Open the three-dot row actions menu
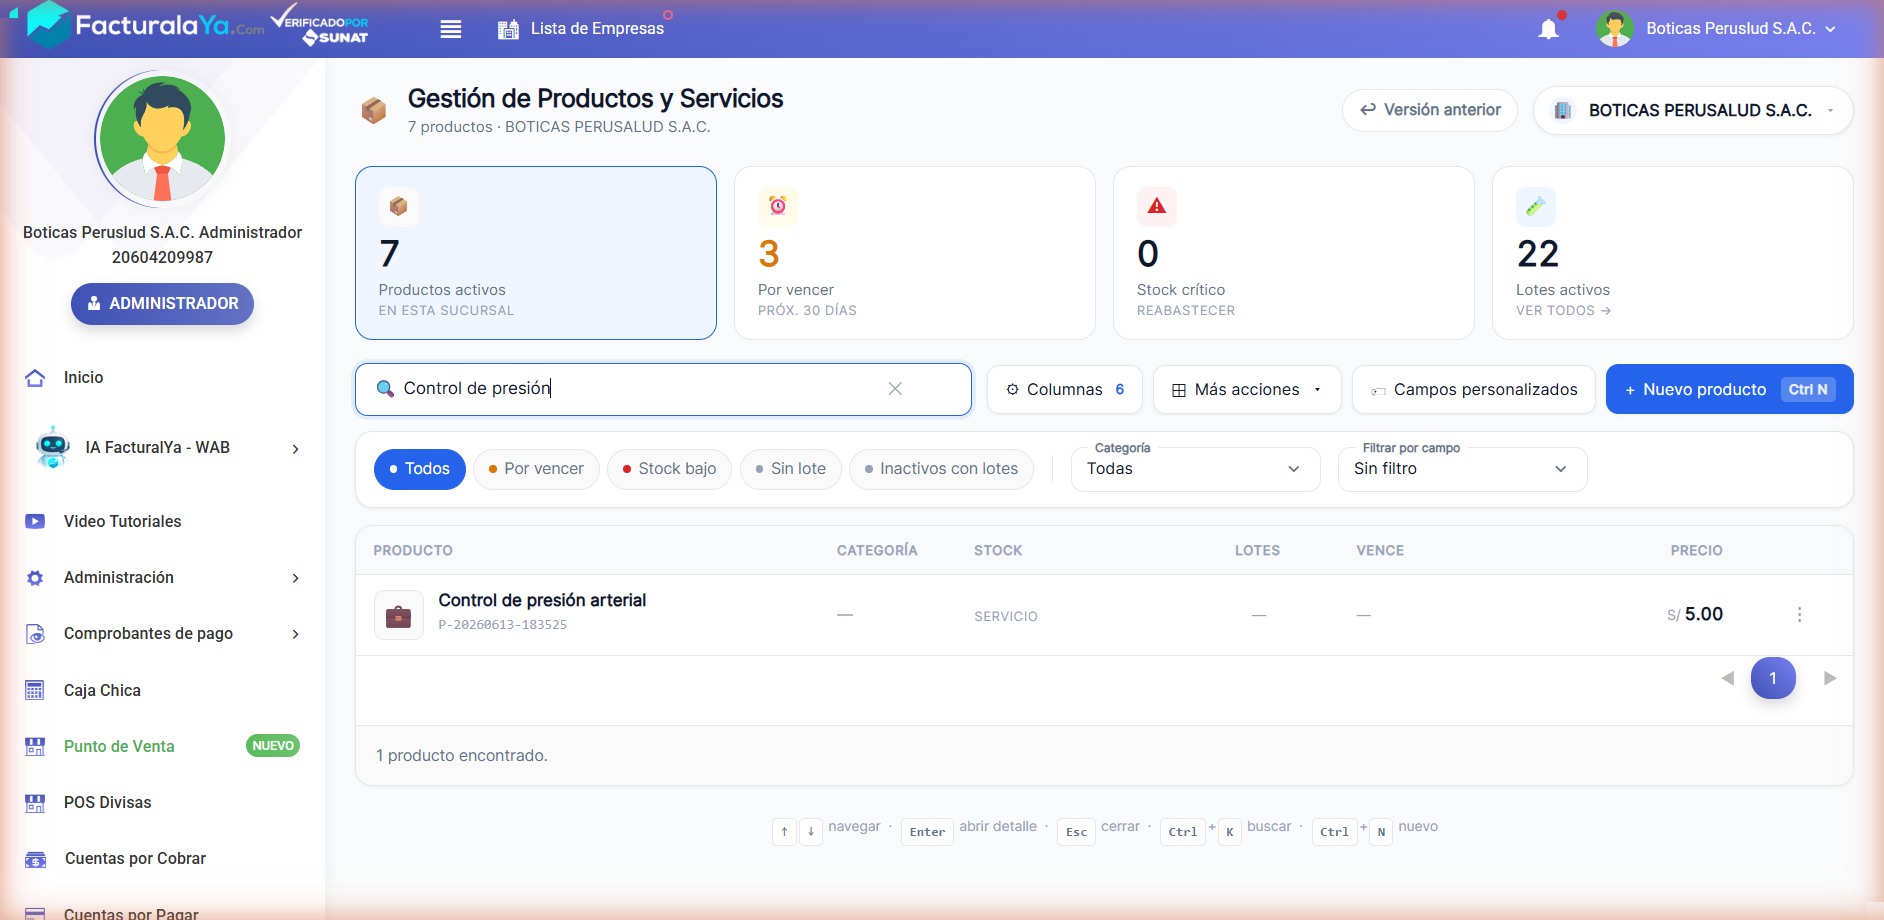 [1799, 615]
